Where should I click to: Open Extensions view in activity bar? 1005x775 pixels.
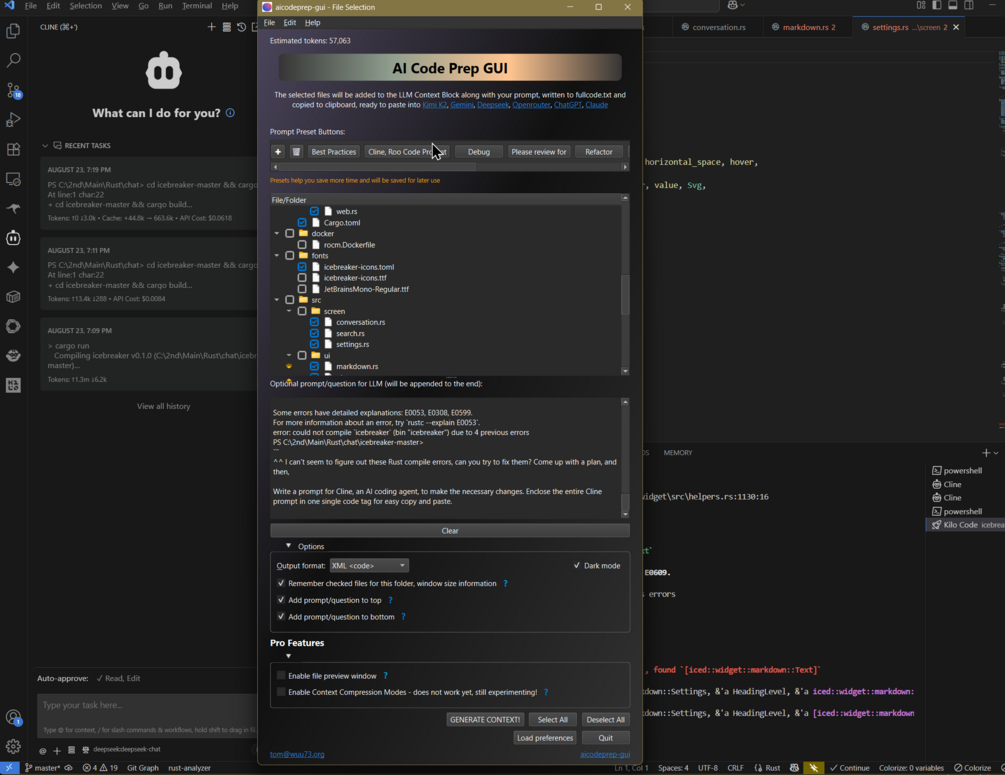pyautogui.click(x=13, y=149)
